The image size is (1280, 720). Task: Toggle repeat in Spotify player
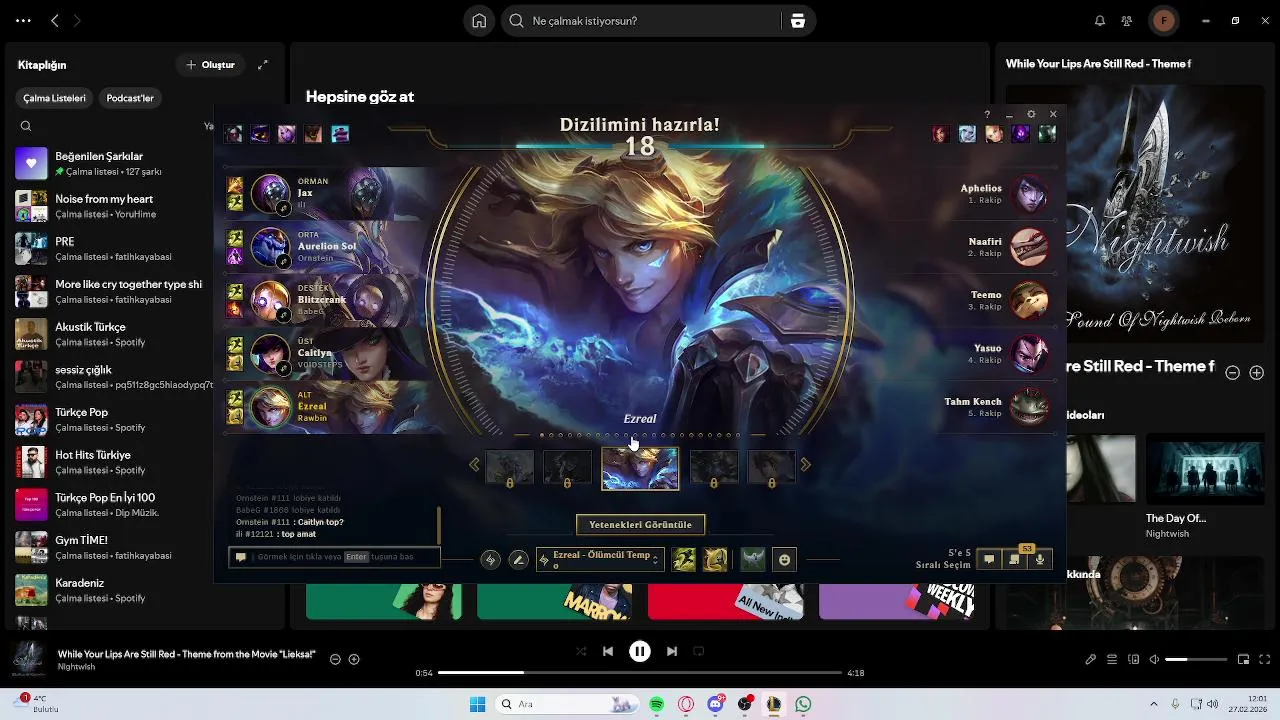699,651
